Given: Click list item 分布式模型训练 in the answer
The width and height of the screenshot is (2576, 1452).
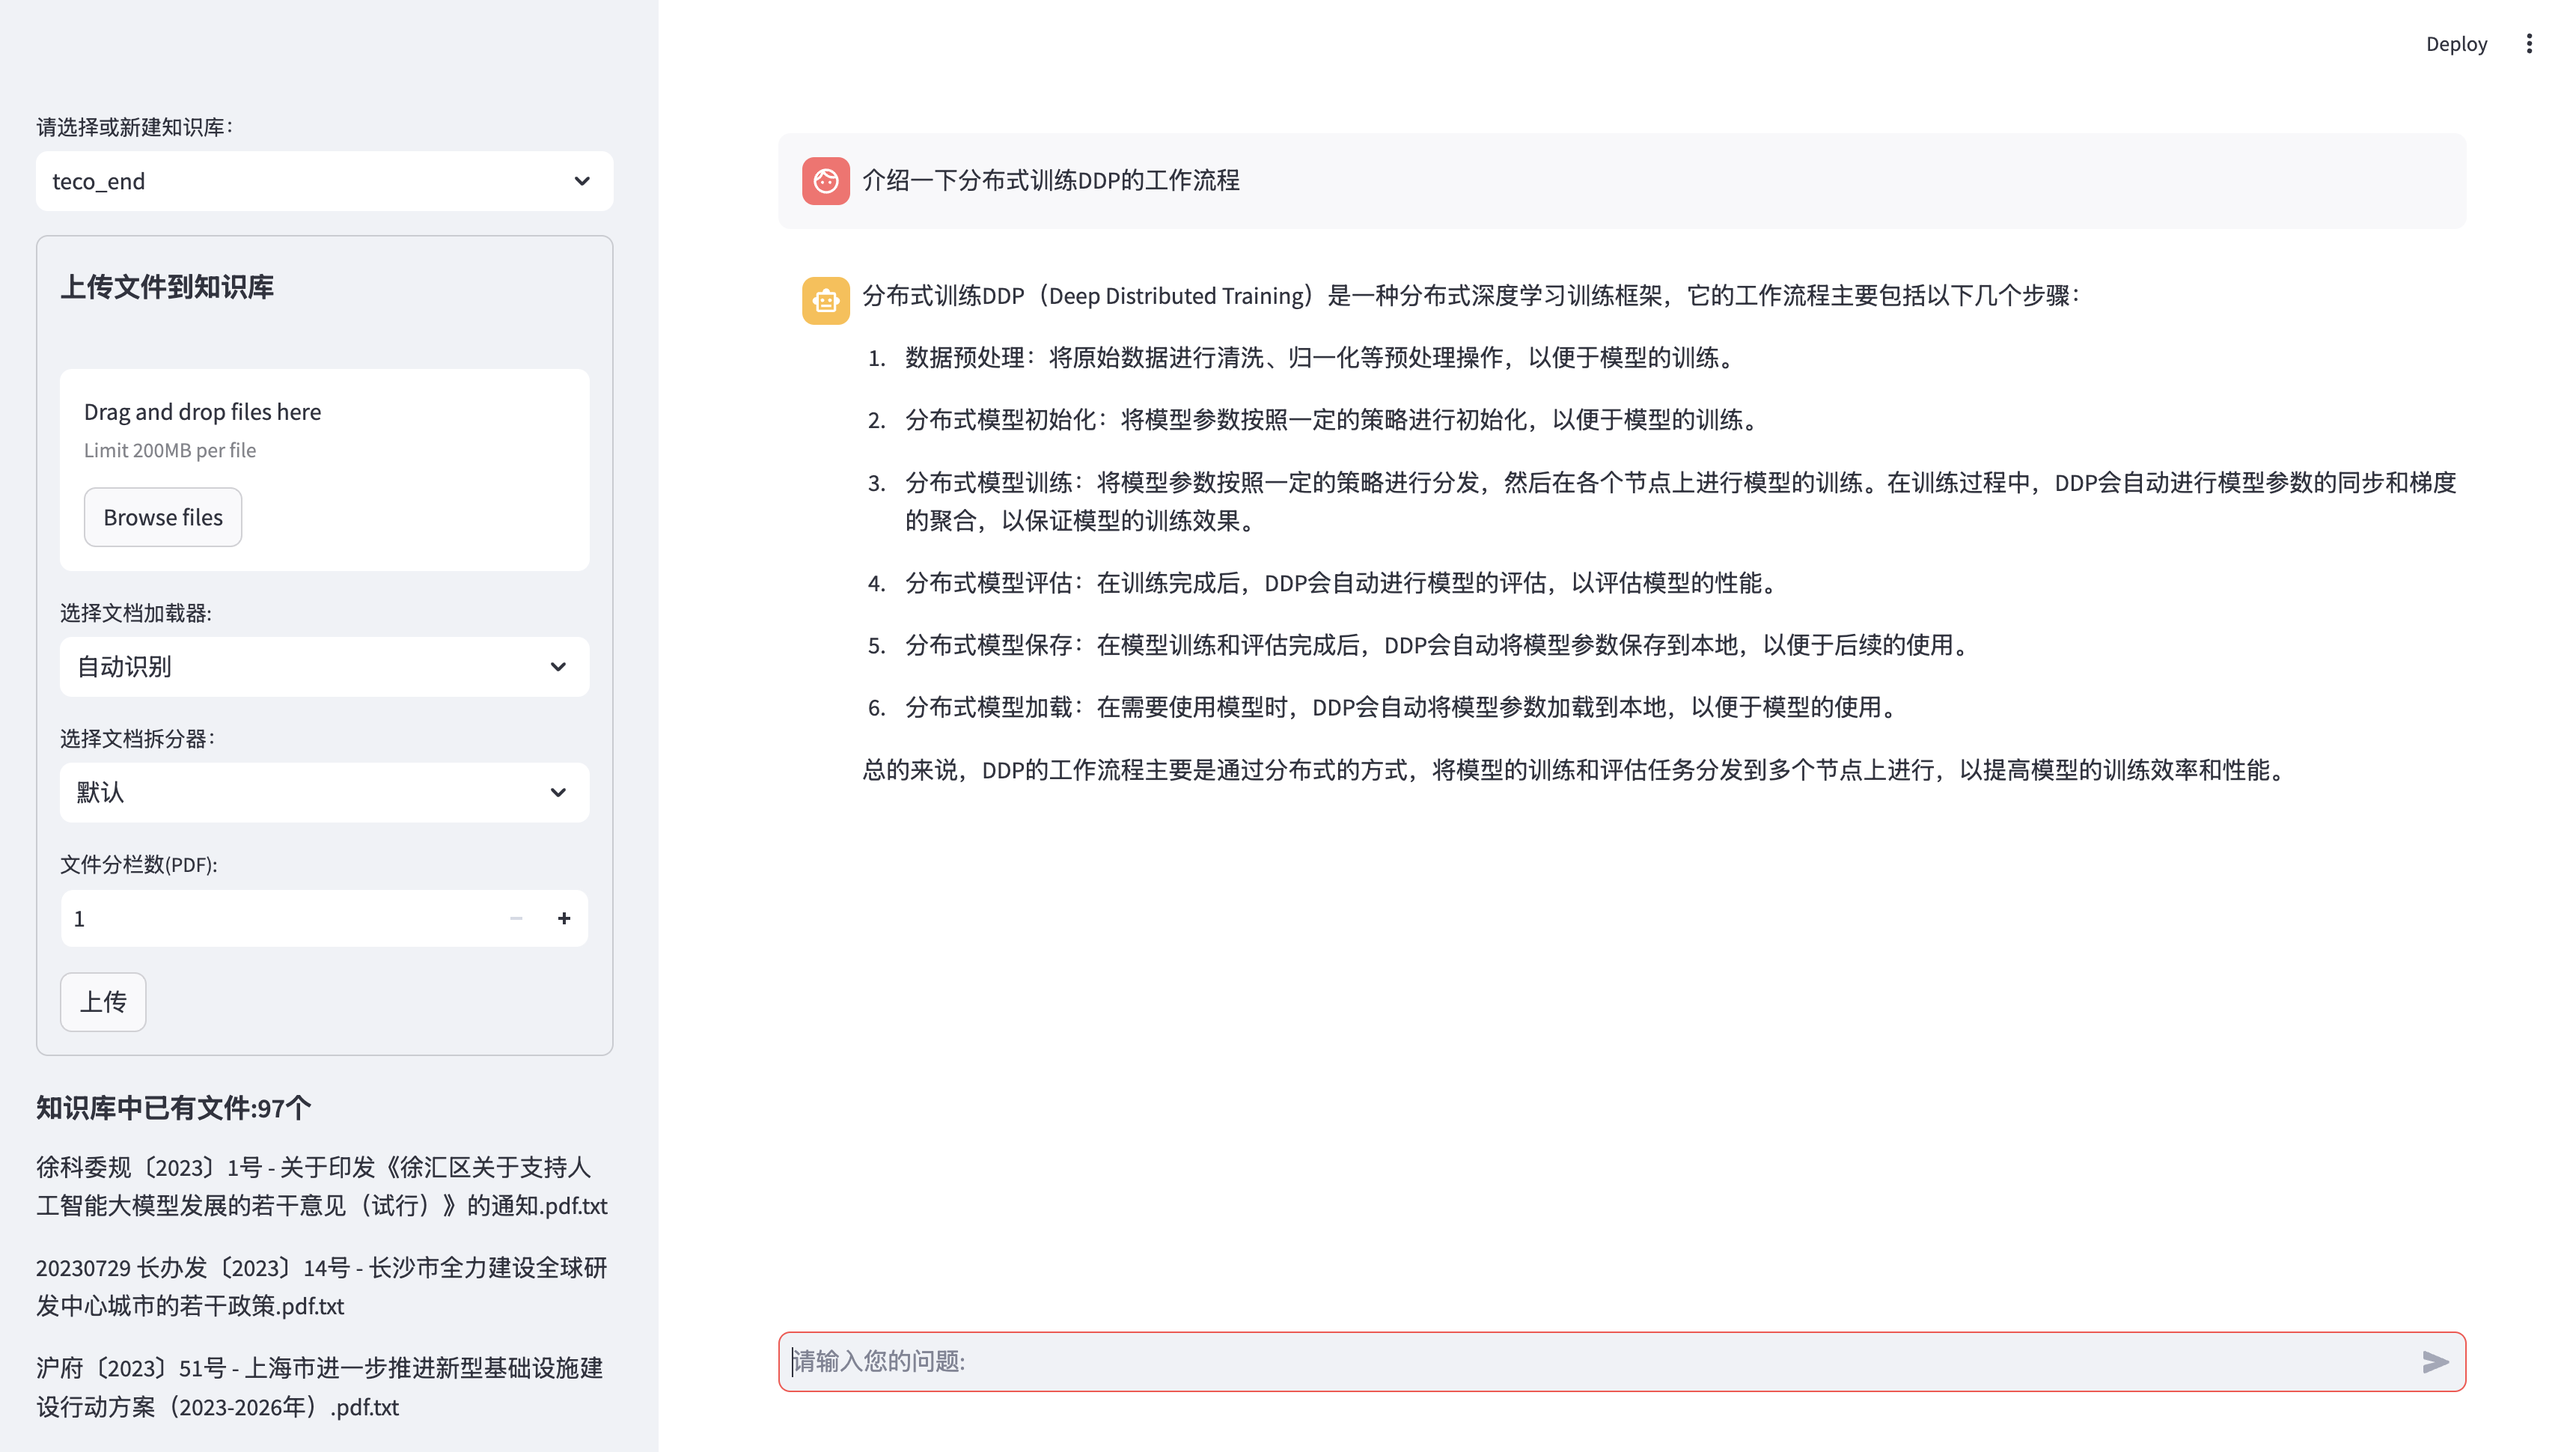Looking at the screenshot, I should 1681,501.
